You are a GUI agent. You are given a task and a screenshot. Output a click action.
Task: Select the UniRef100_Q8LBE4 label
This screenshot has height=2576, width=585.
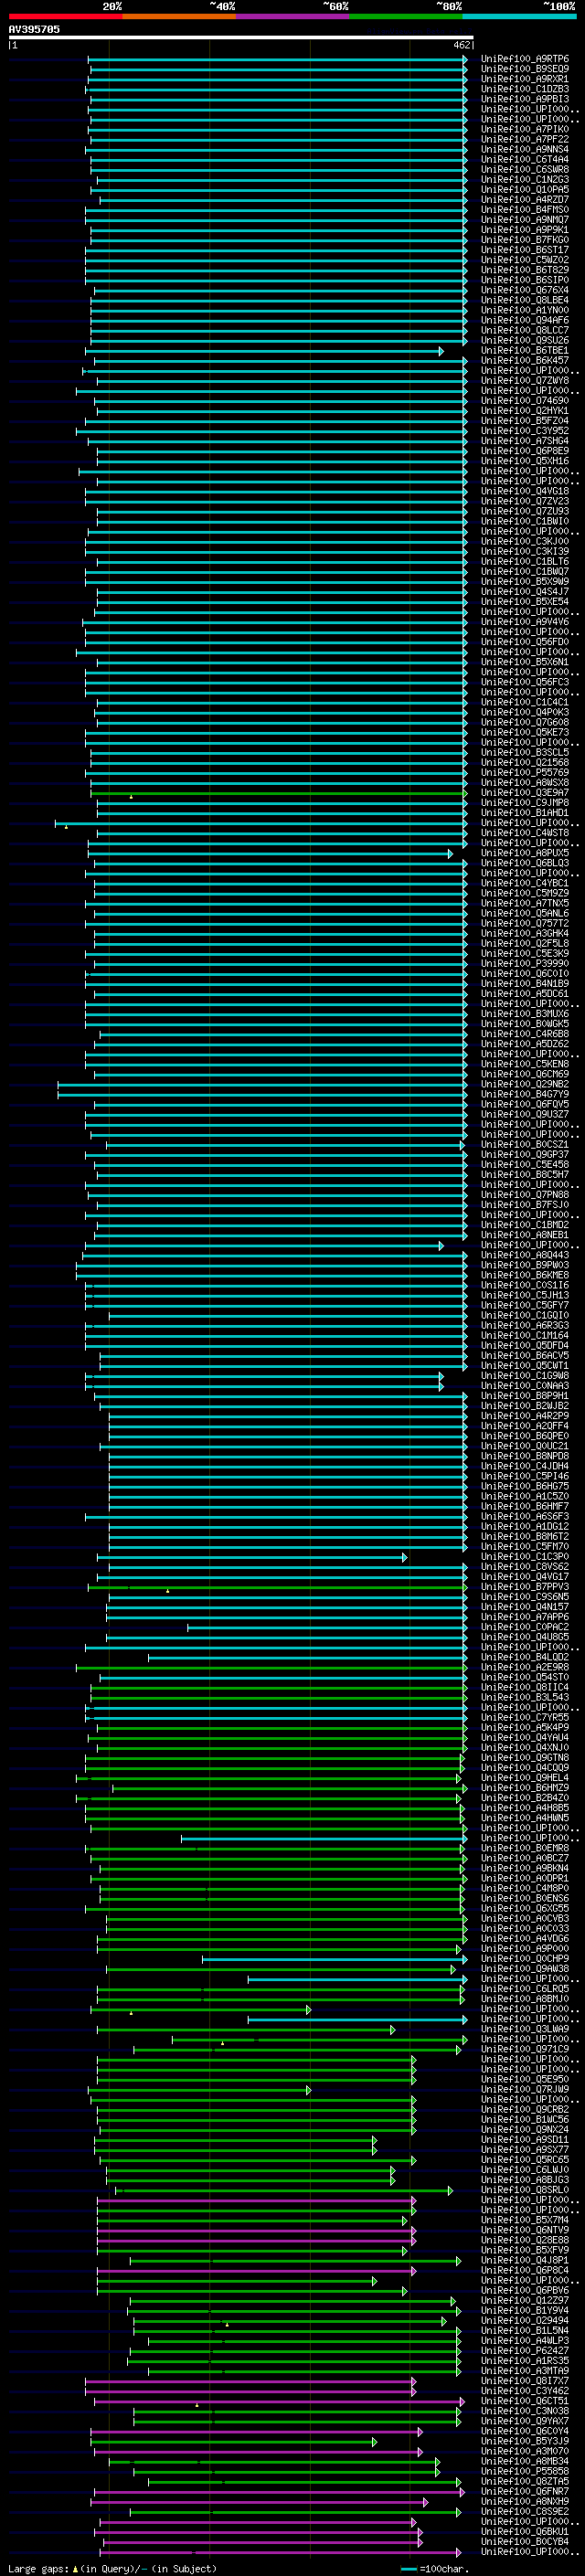click(525, 300)
